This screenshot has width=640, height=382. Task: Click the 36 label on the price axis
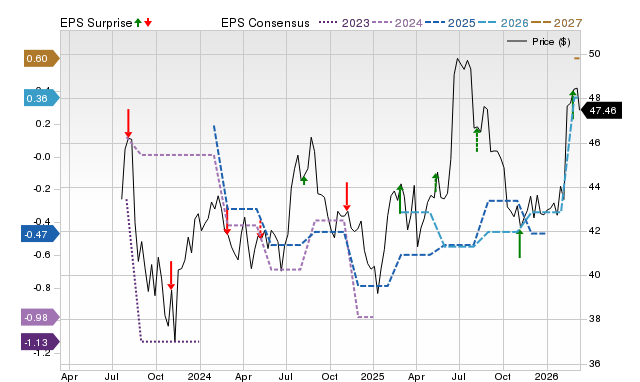coord(594,363)
